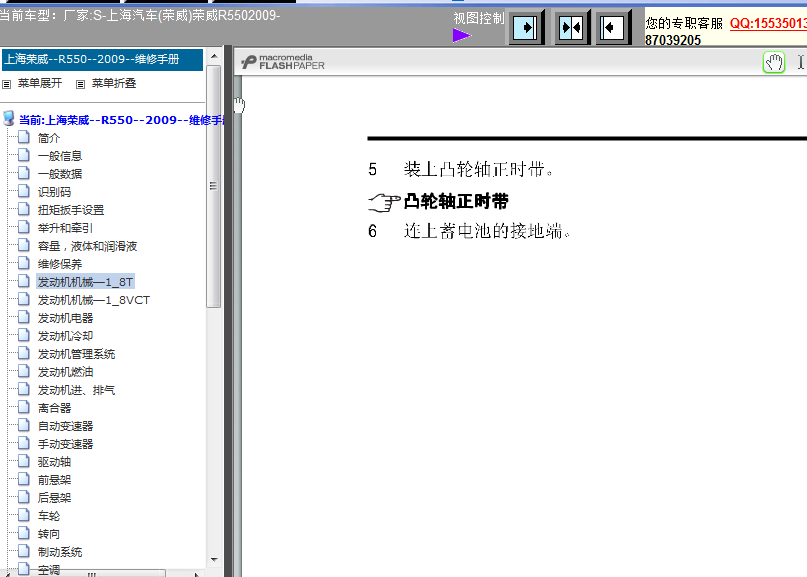Click the Macromedia FlashPaper logo
The image size is (807, 577).
(x=283, y=62)
